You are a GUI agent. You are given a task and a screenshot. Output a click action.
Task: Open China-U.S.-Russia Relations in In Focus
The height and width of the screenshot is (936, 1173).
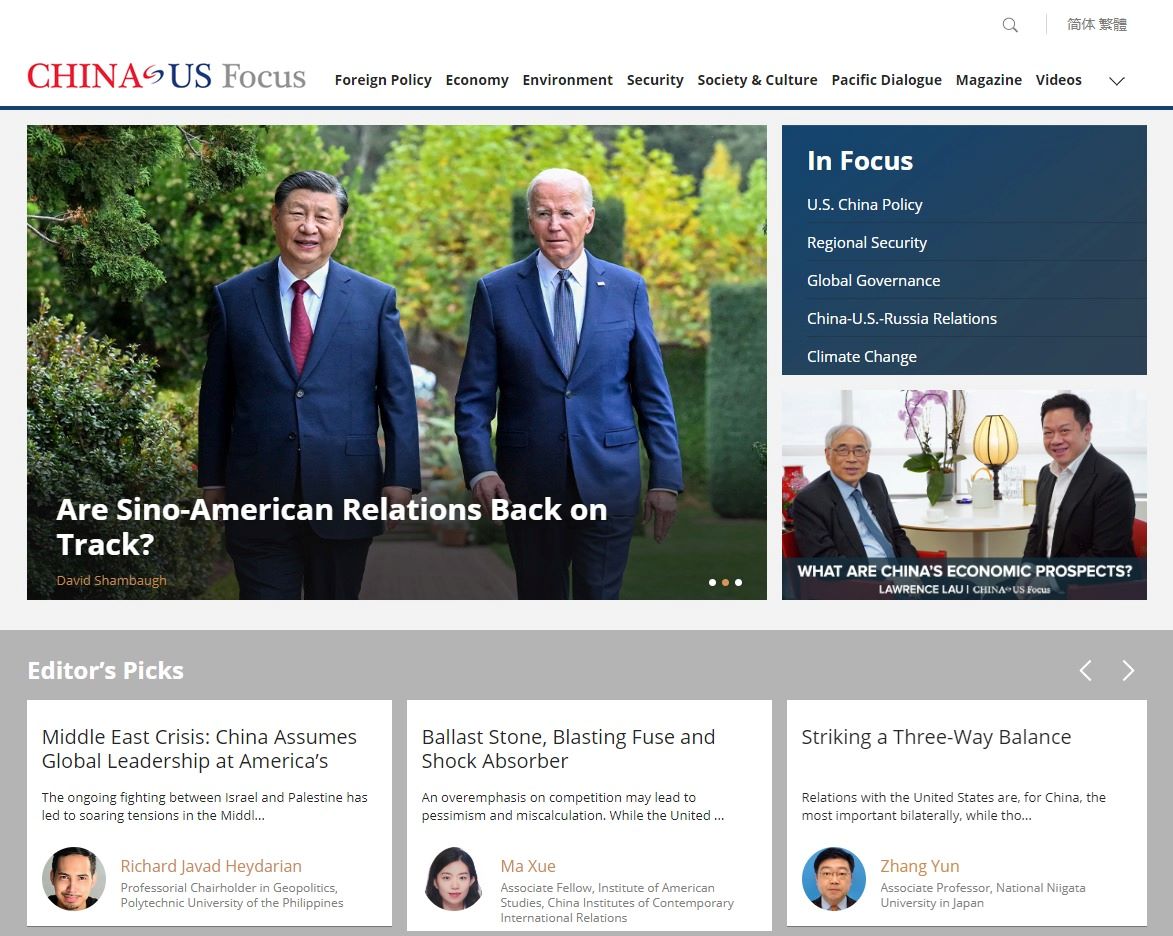pyautogui.click(x=901, y=319)
